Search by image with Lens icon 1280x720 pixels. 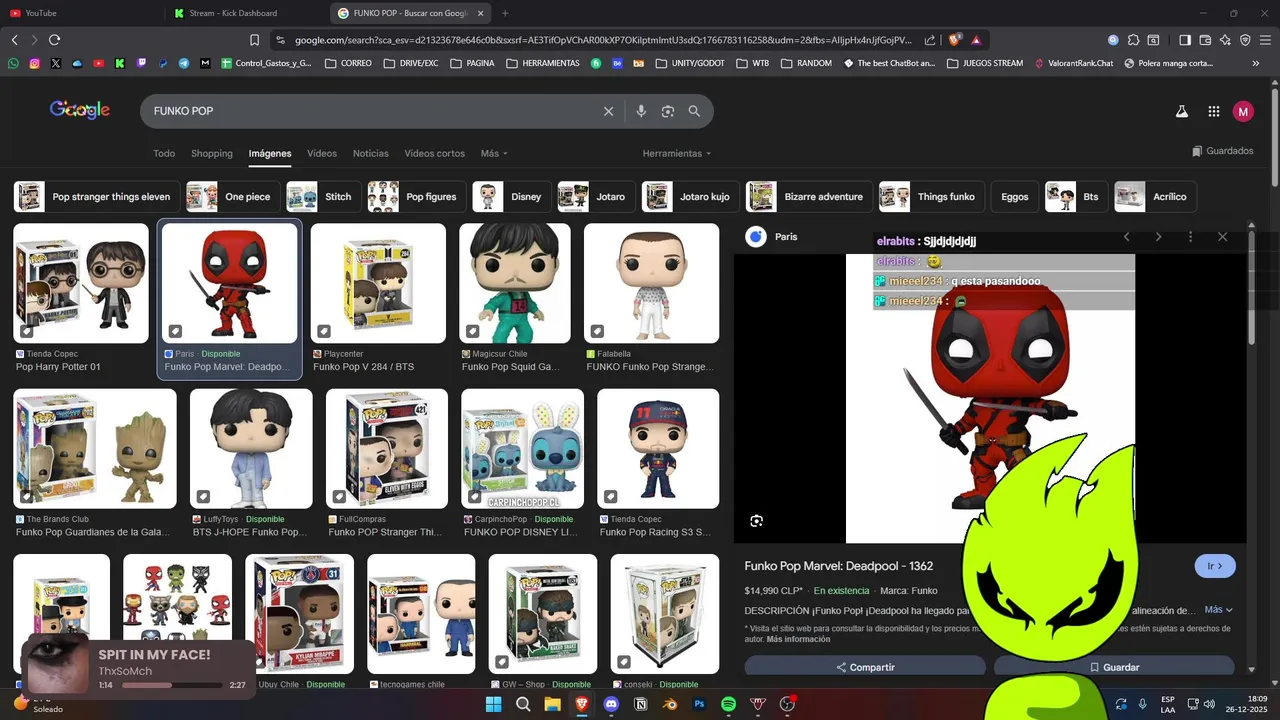(x=668, y=111)
